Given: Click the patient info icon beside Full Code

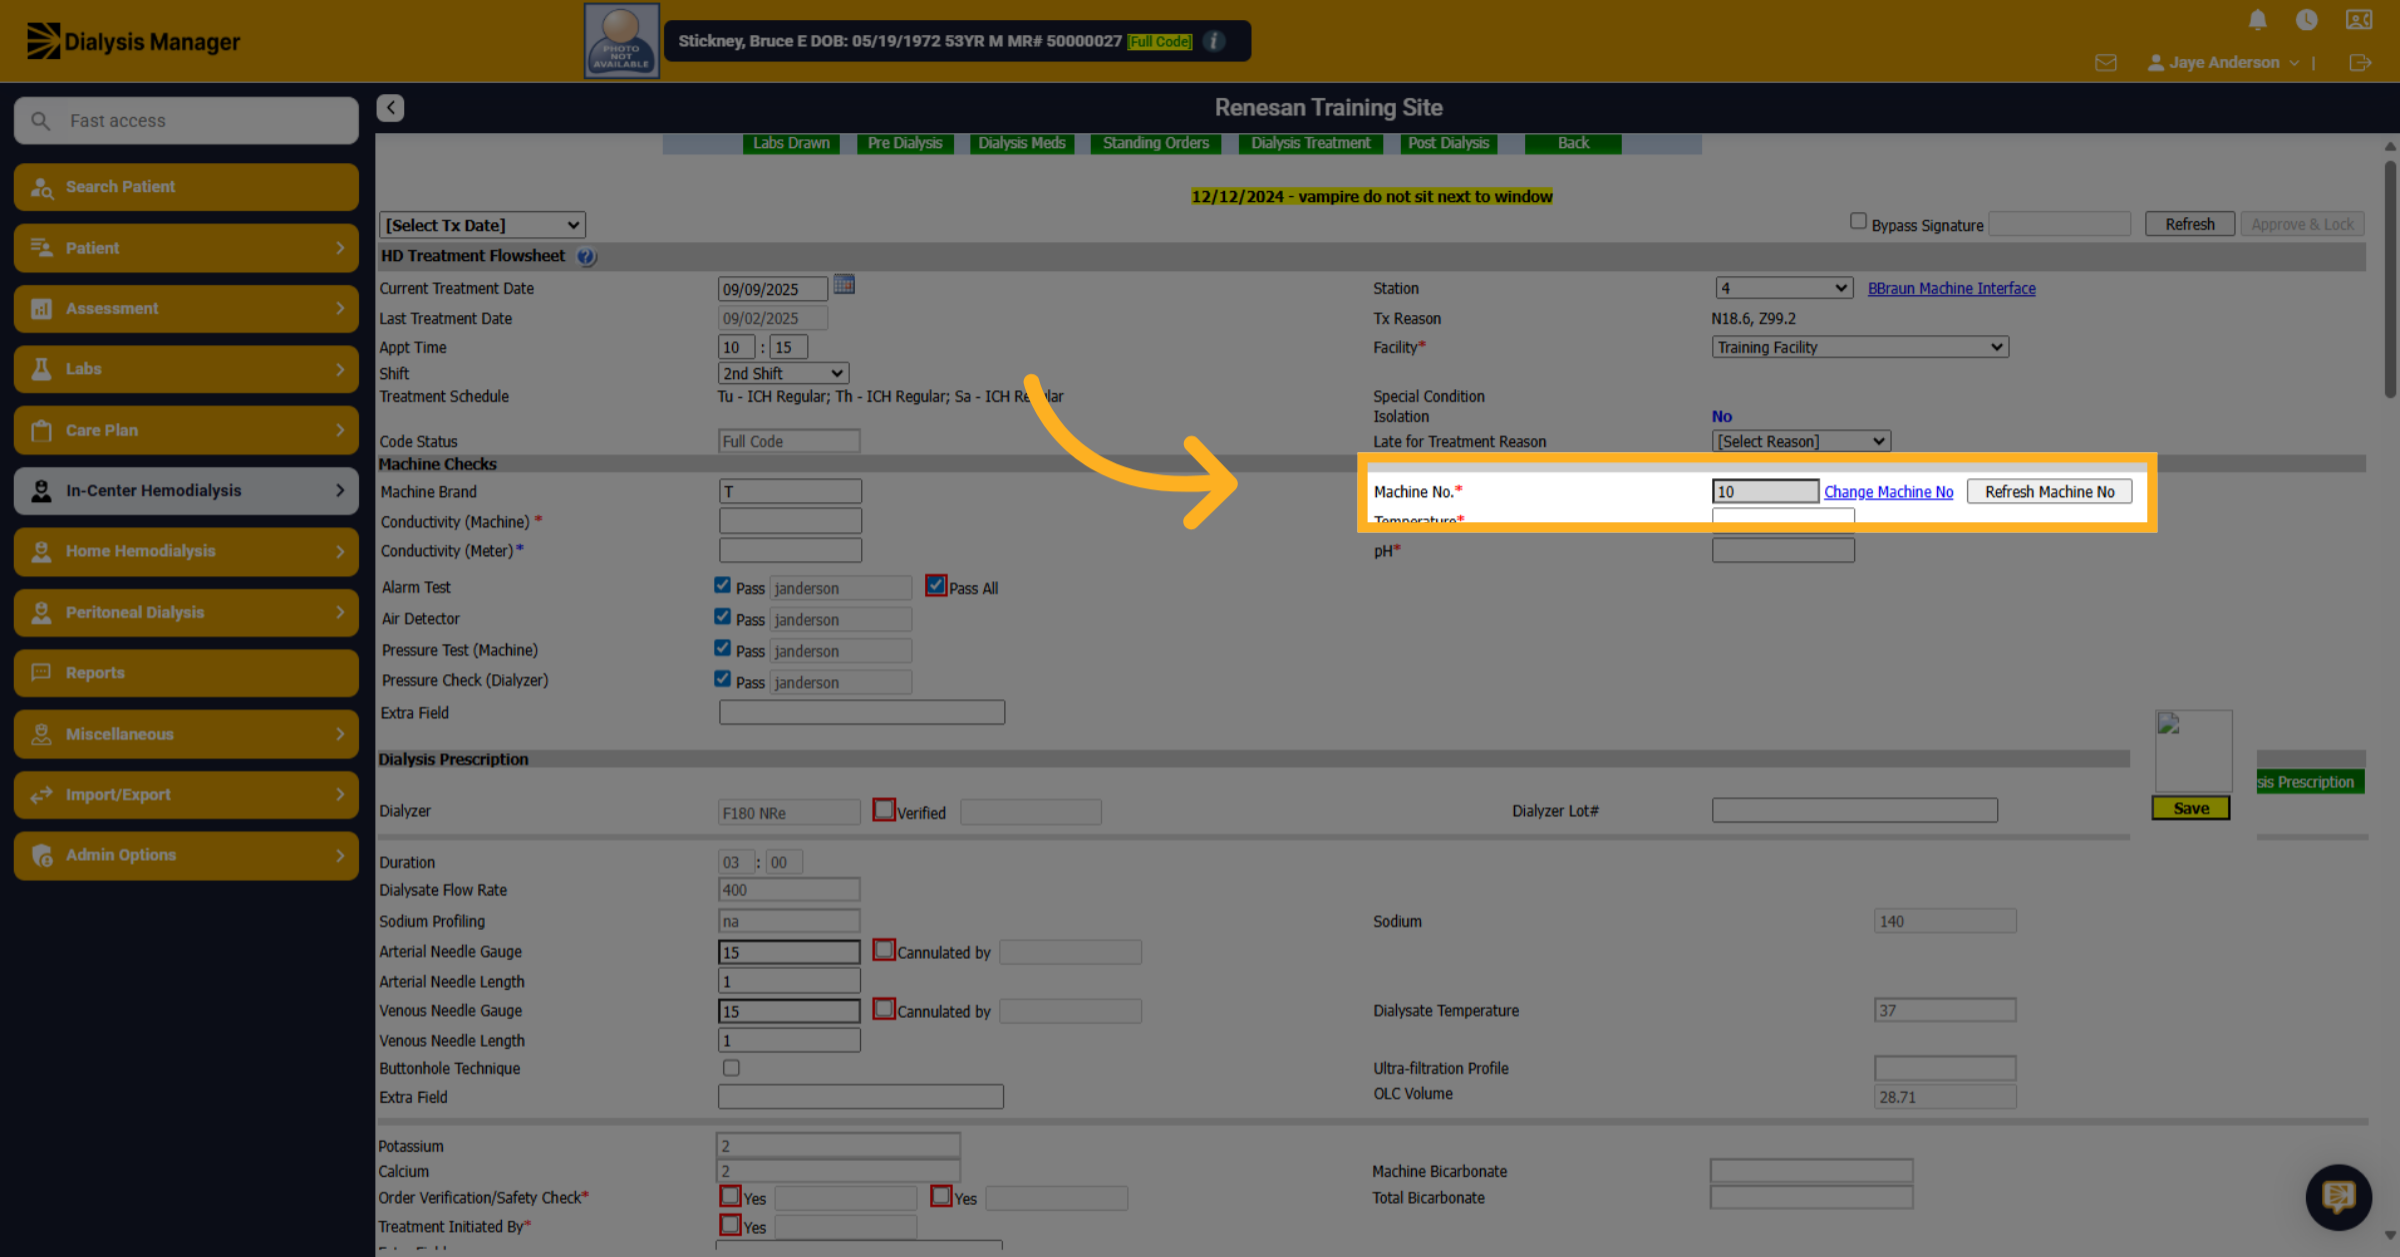Looking at the screenshot, I should (x=1214, y=41).
